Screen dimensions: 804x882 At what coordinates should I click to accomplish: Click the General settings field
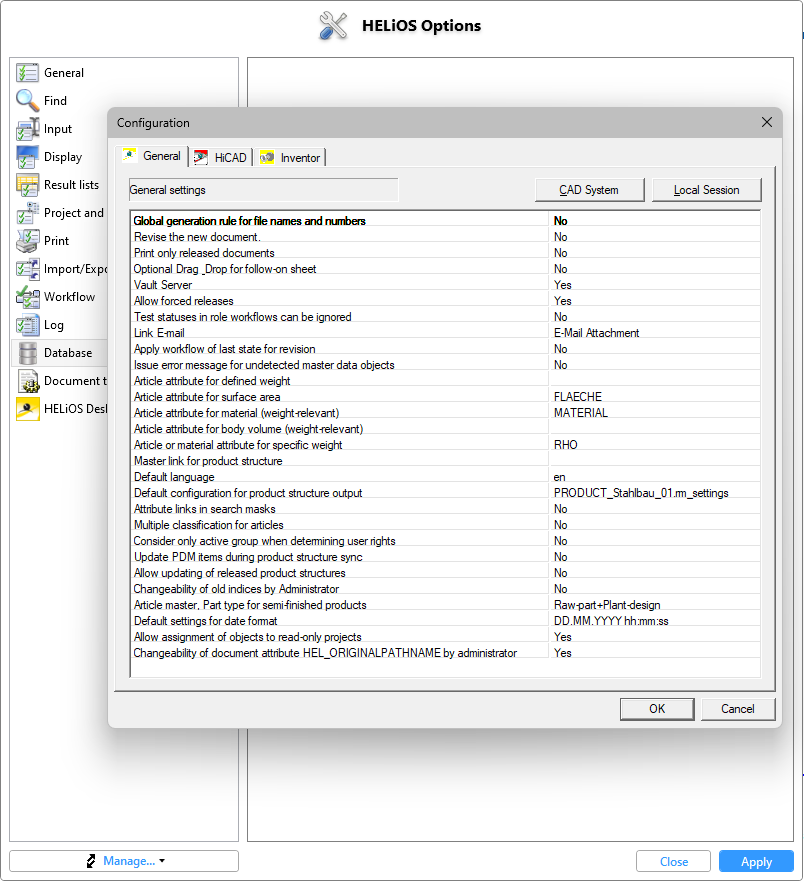[x=263, y=190]
